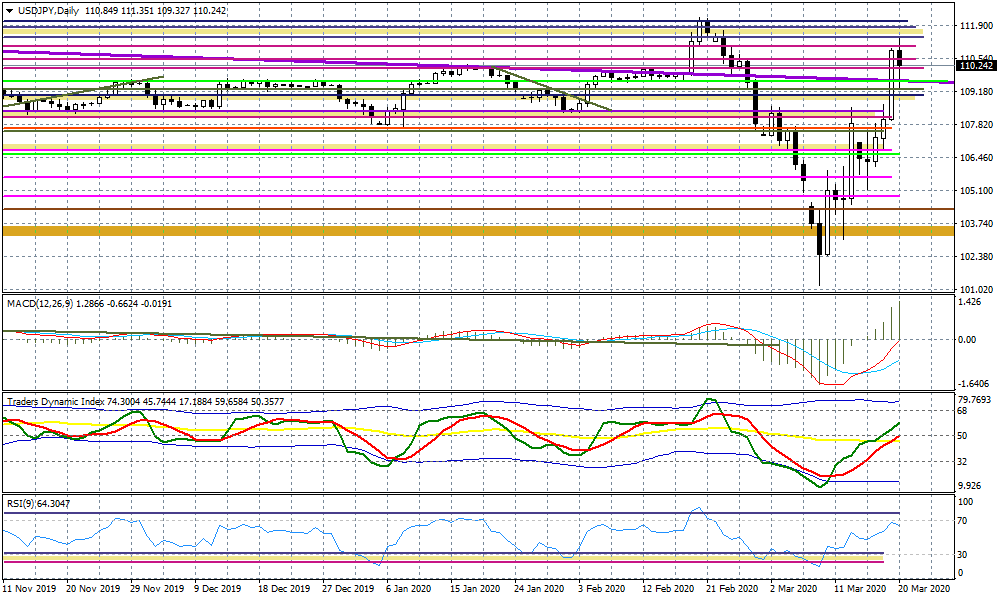Click the TDI scale value 9.926
This screenshot has height=600, width=1000.
coord(970,486)
